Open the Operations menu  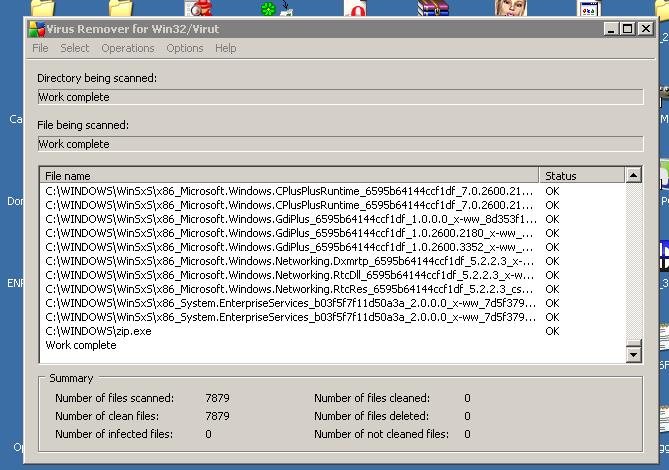click(128, 48)
